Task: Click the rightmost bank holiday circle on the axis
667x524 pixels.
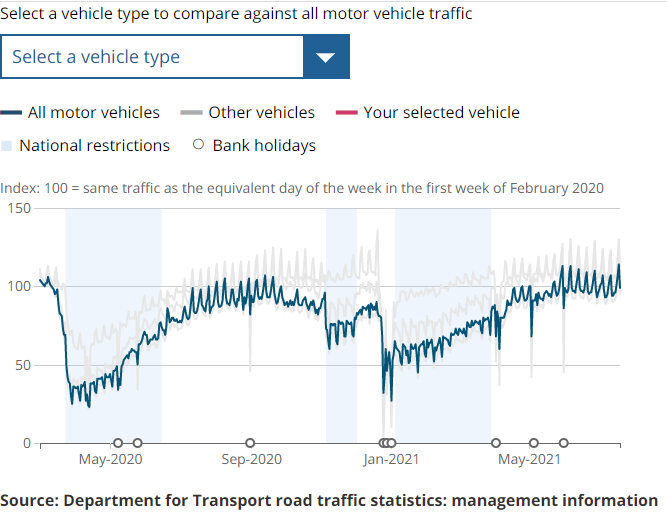Action: click(x=564, y=443)
